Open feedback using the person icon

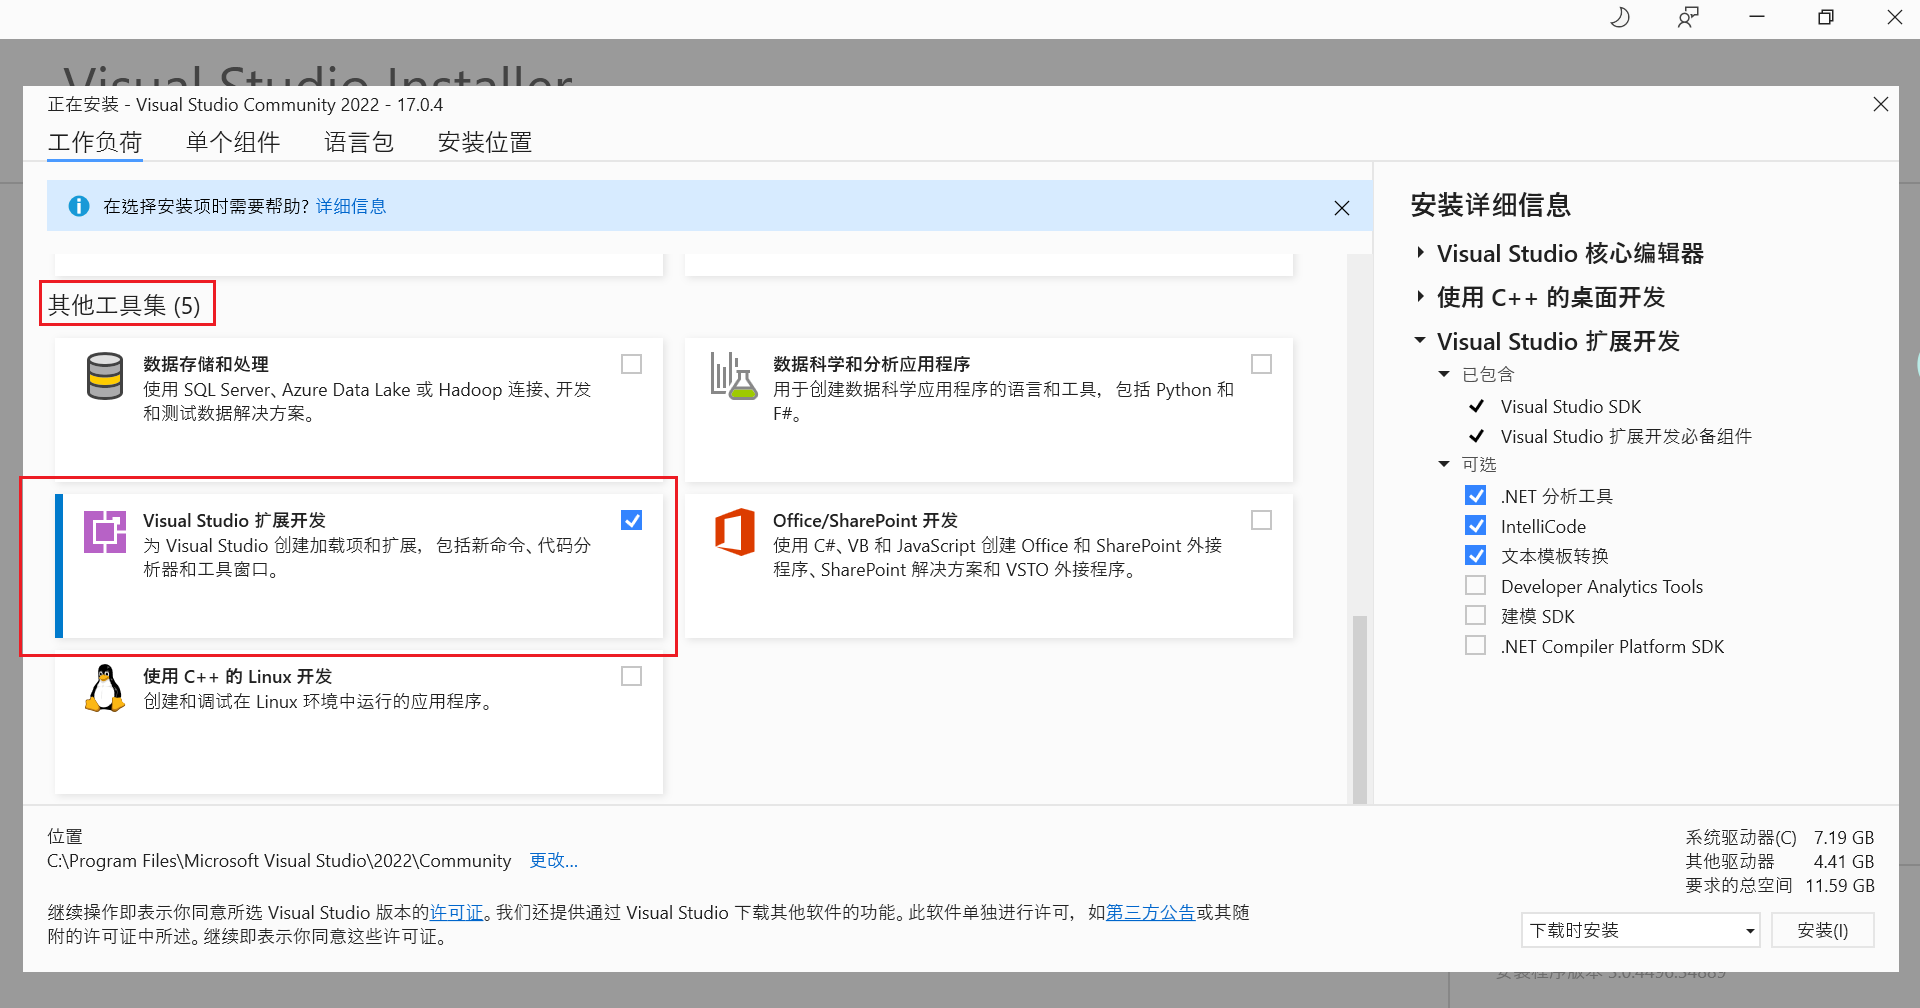pos(1688,17)
